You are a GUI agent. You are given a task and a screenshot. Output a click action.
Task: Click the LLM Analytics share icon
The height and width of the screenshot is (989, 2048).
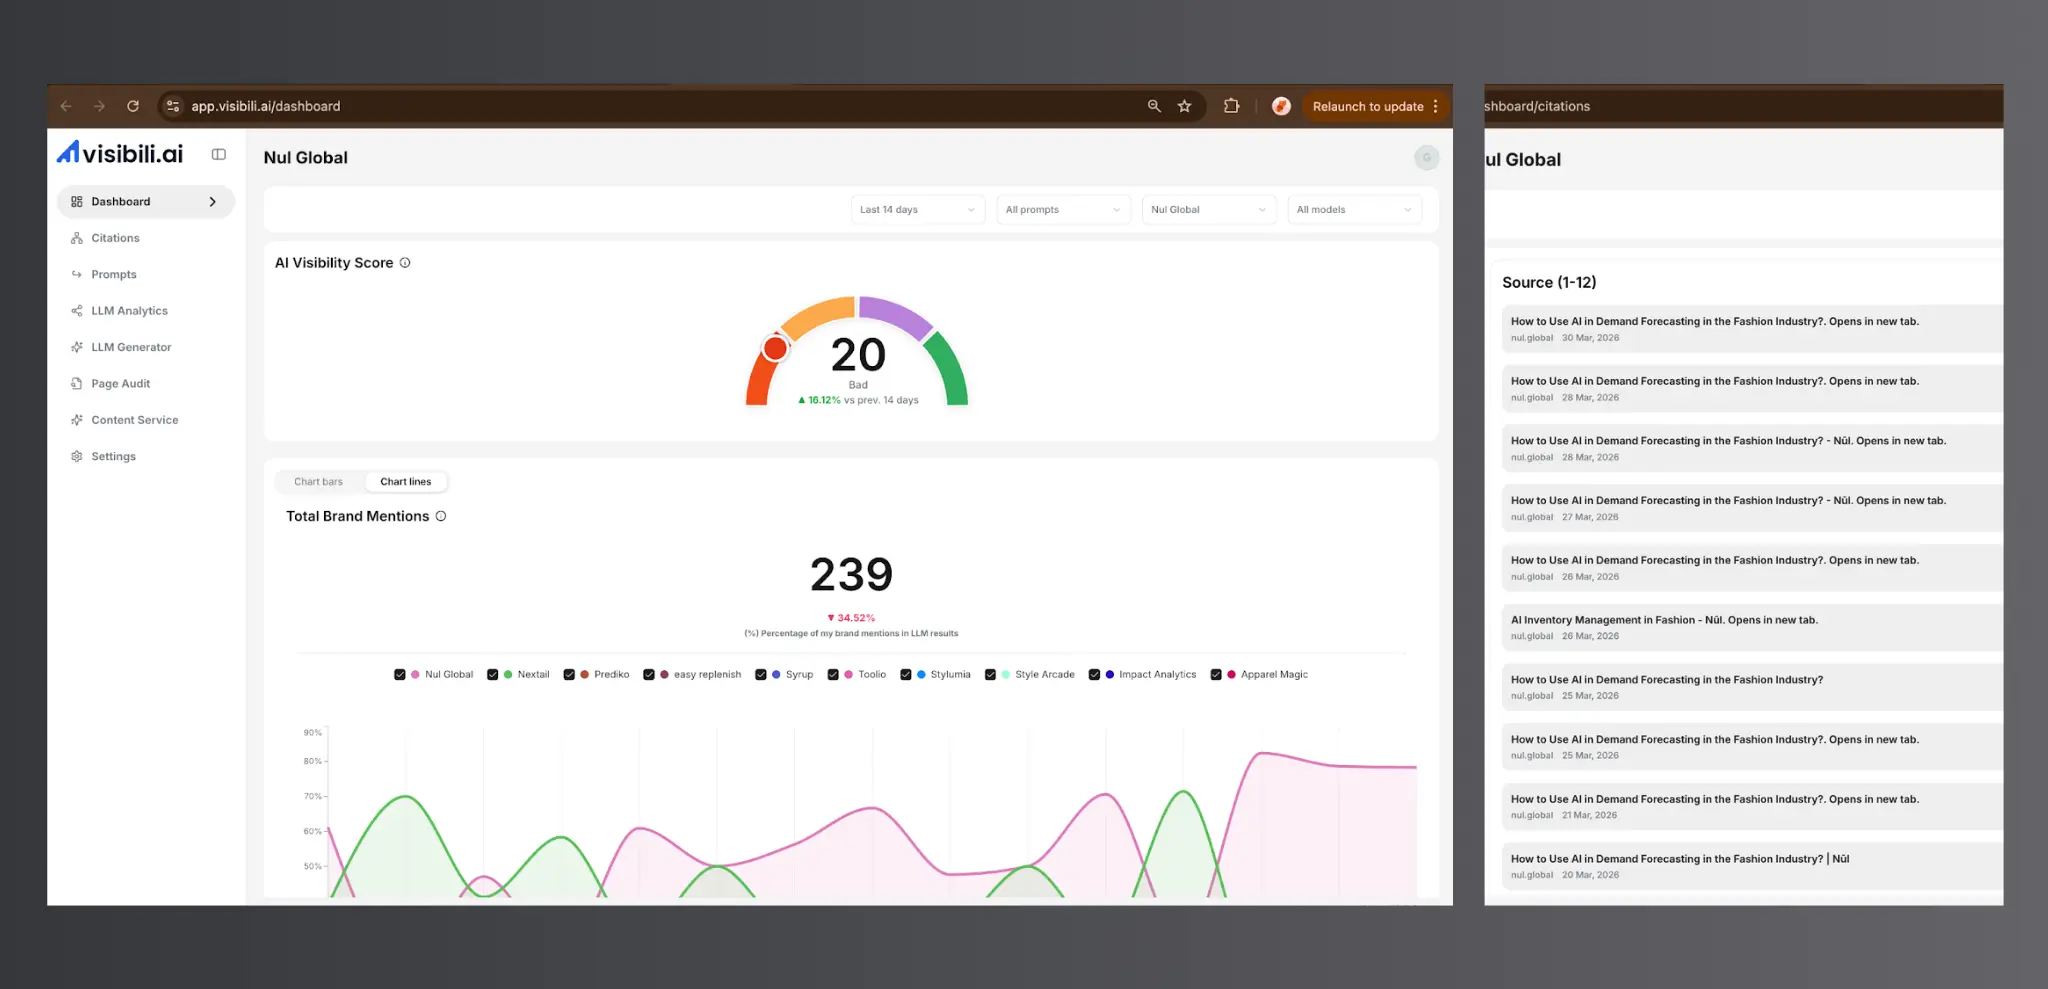[x=77, y=311]
